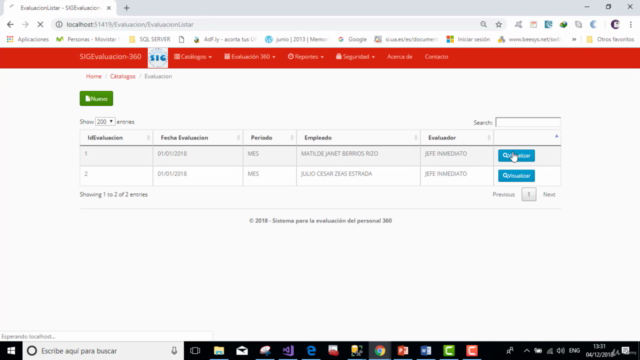640x360 pixels.
Task: Open the Chrome profile avatar
Action: pyautogui.click(x=615, y=24)
